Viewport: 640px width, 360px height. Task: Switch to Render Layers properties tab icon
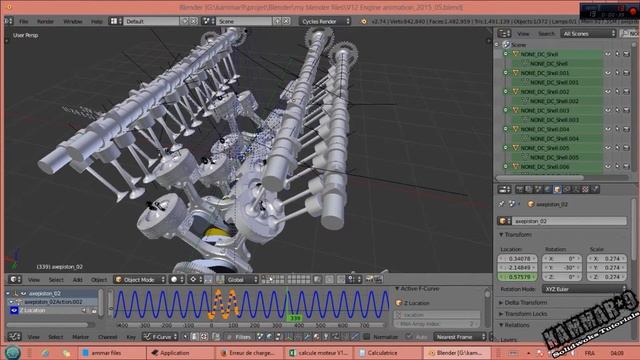coord(529,189)
